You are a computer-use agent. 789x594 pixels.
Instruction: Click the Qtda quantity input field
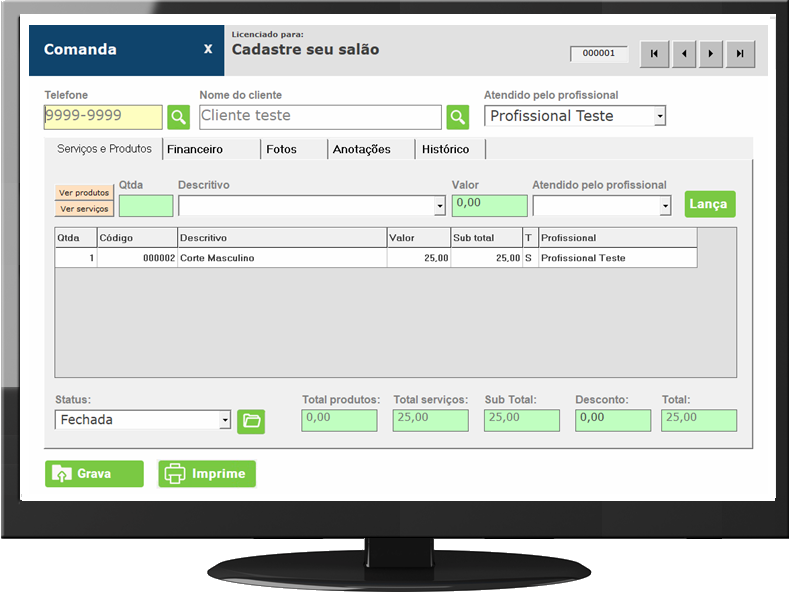point(146,206)
